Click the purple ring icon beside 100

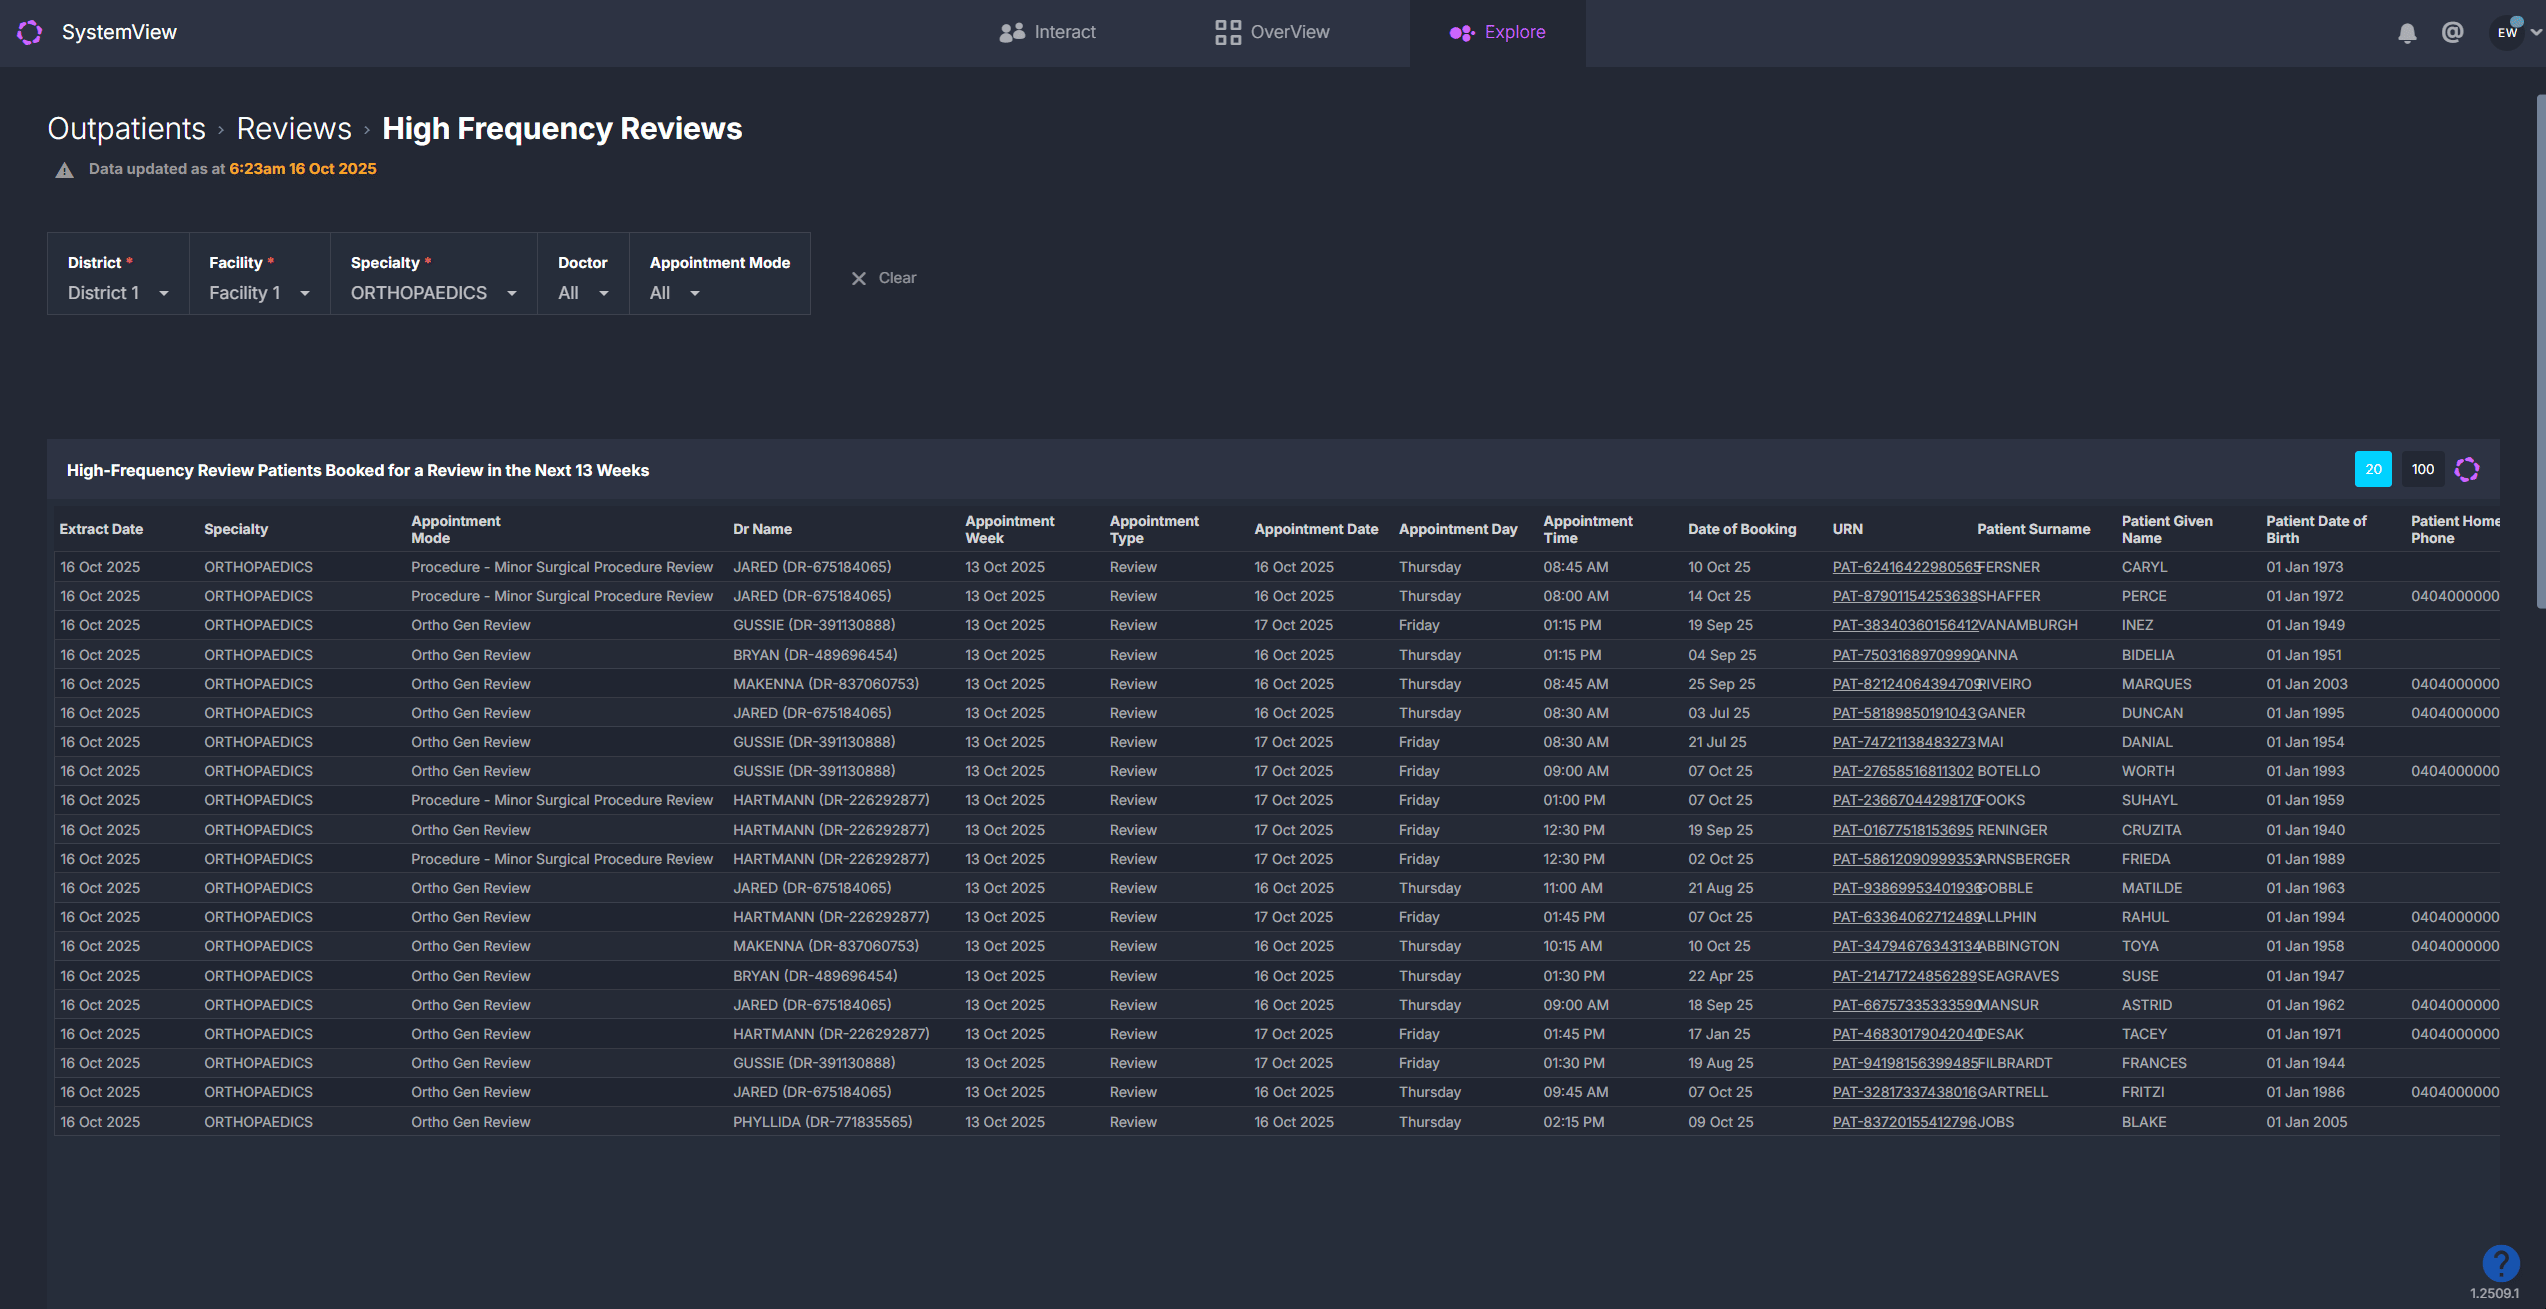2467,469
